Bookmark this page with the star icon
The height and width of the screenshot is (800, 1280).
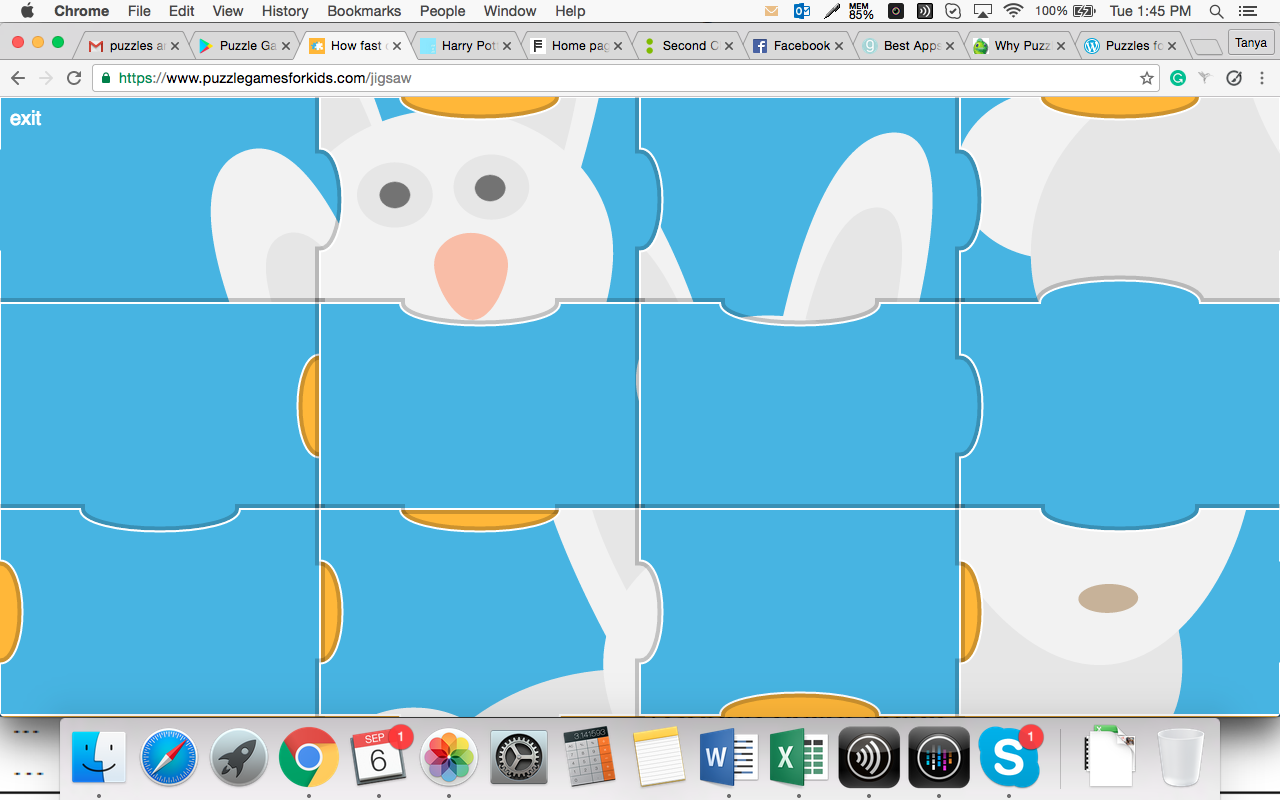[1146, 78]
